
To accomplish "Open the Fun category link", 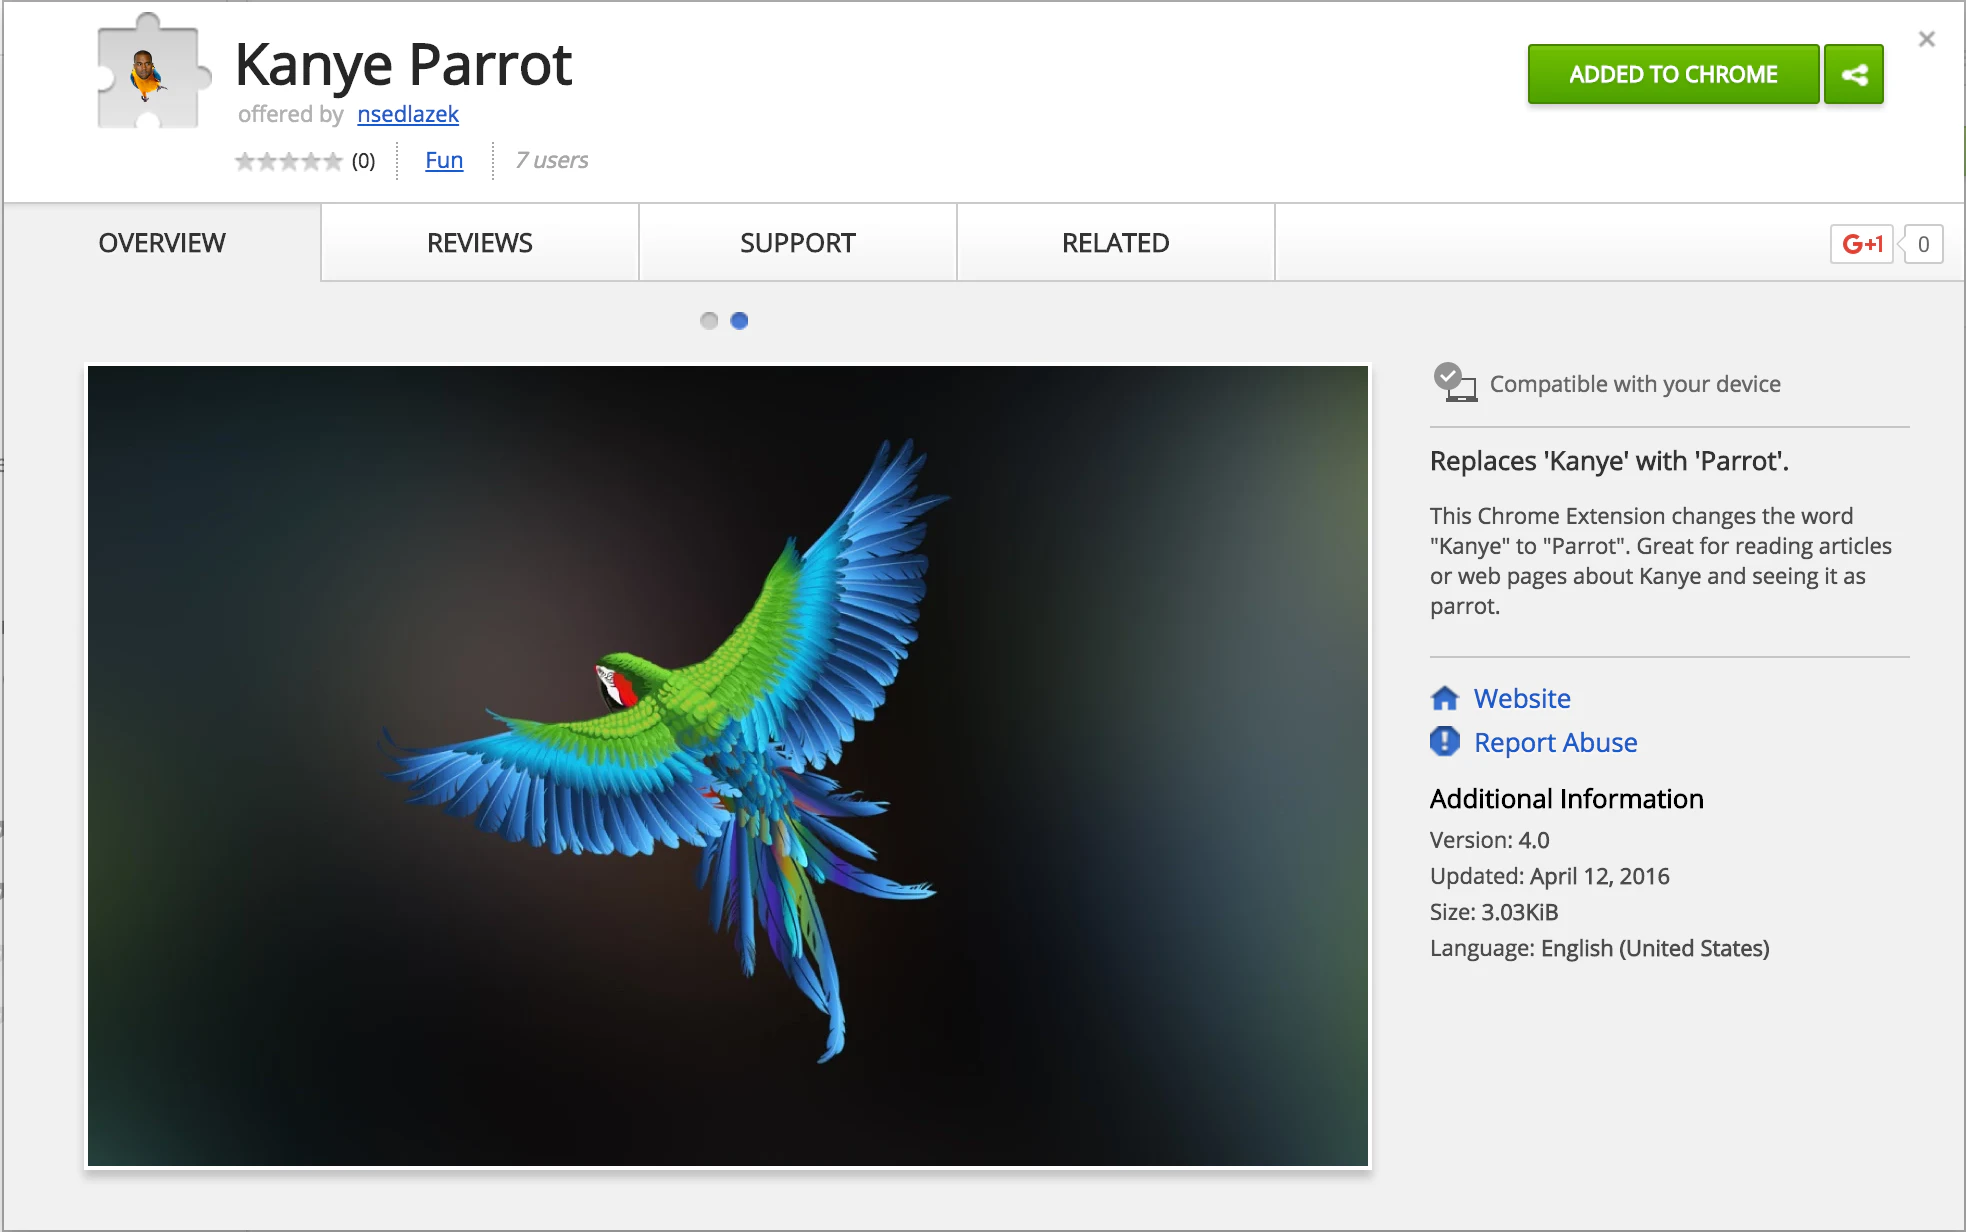I will 444,160.
